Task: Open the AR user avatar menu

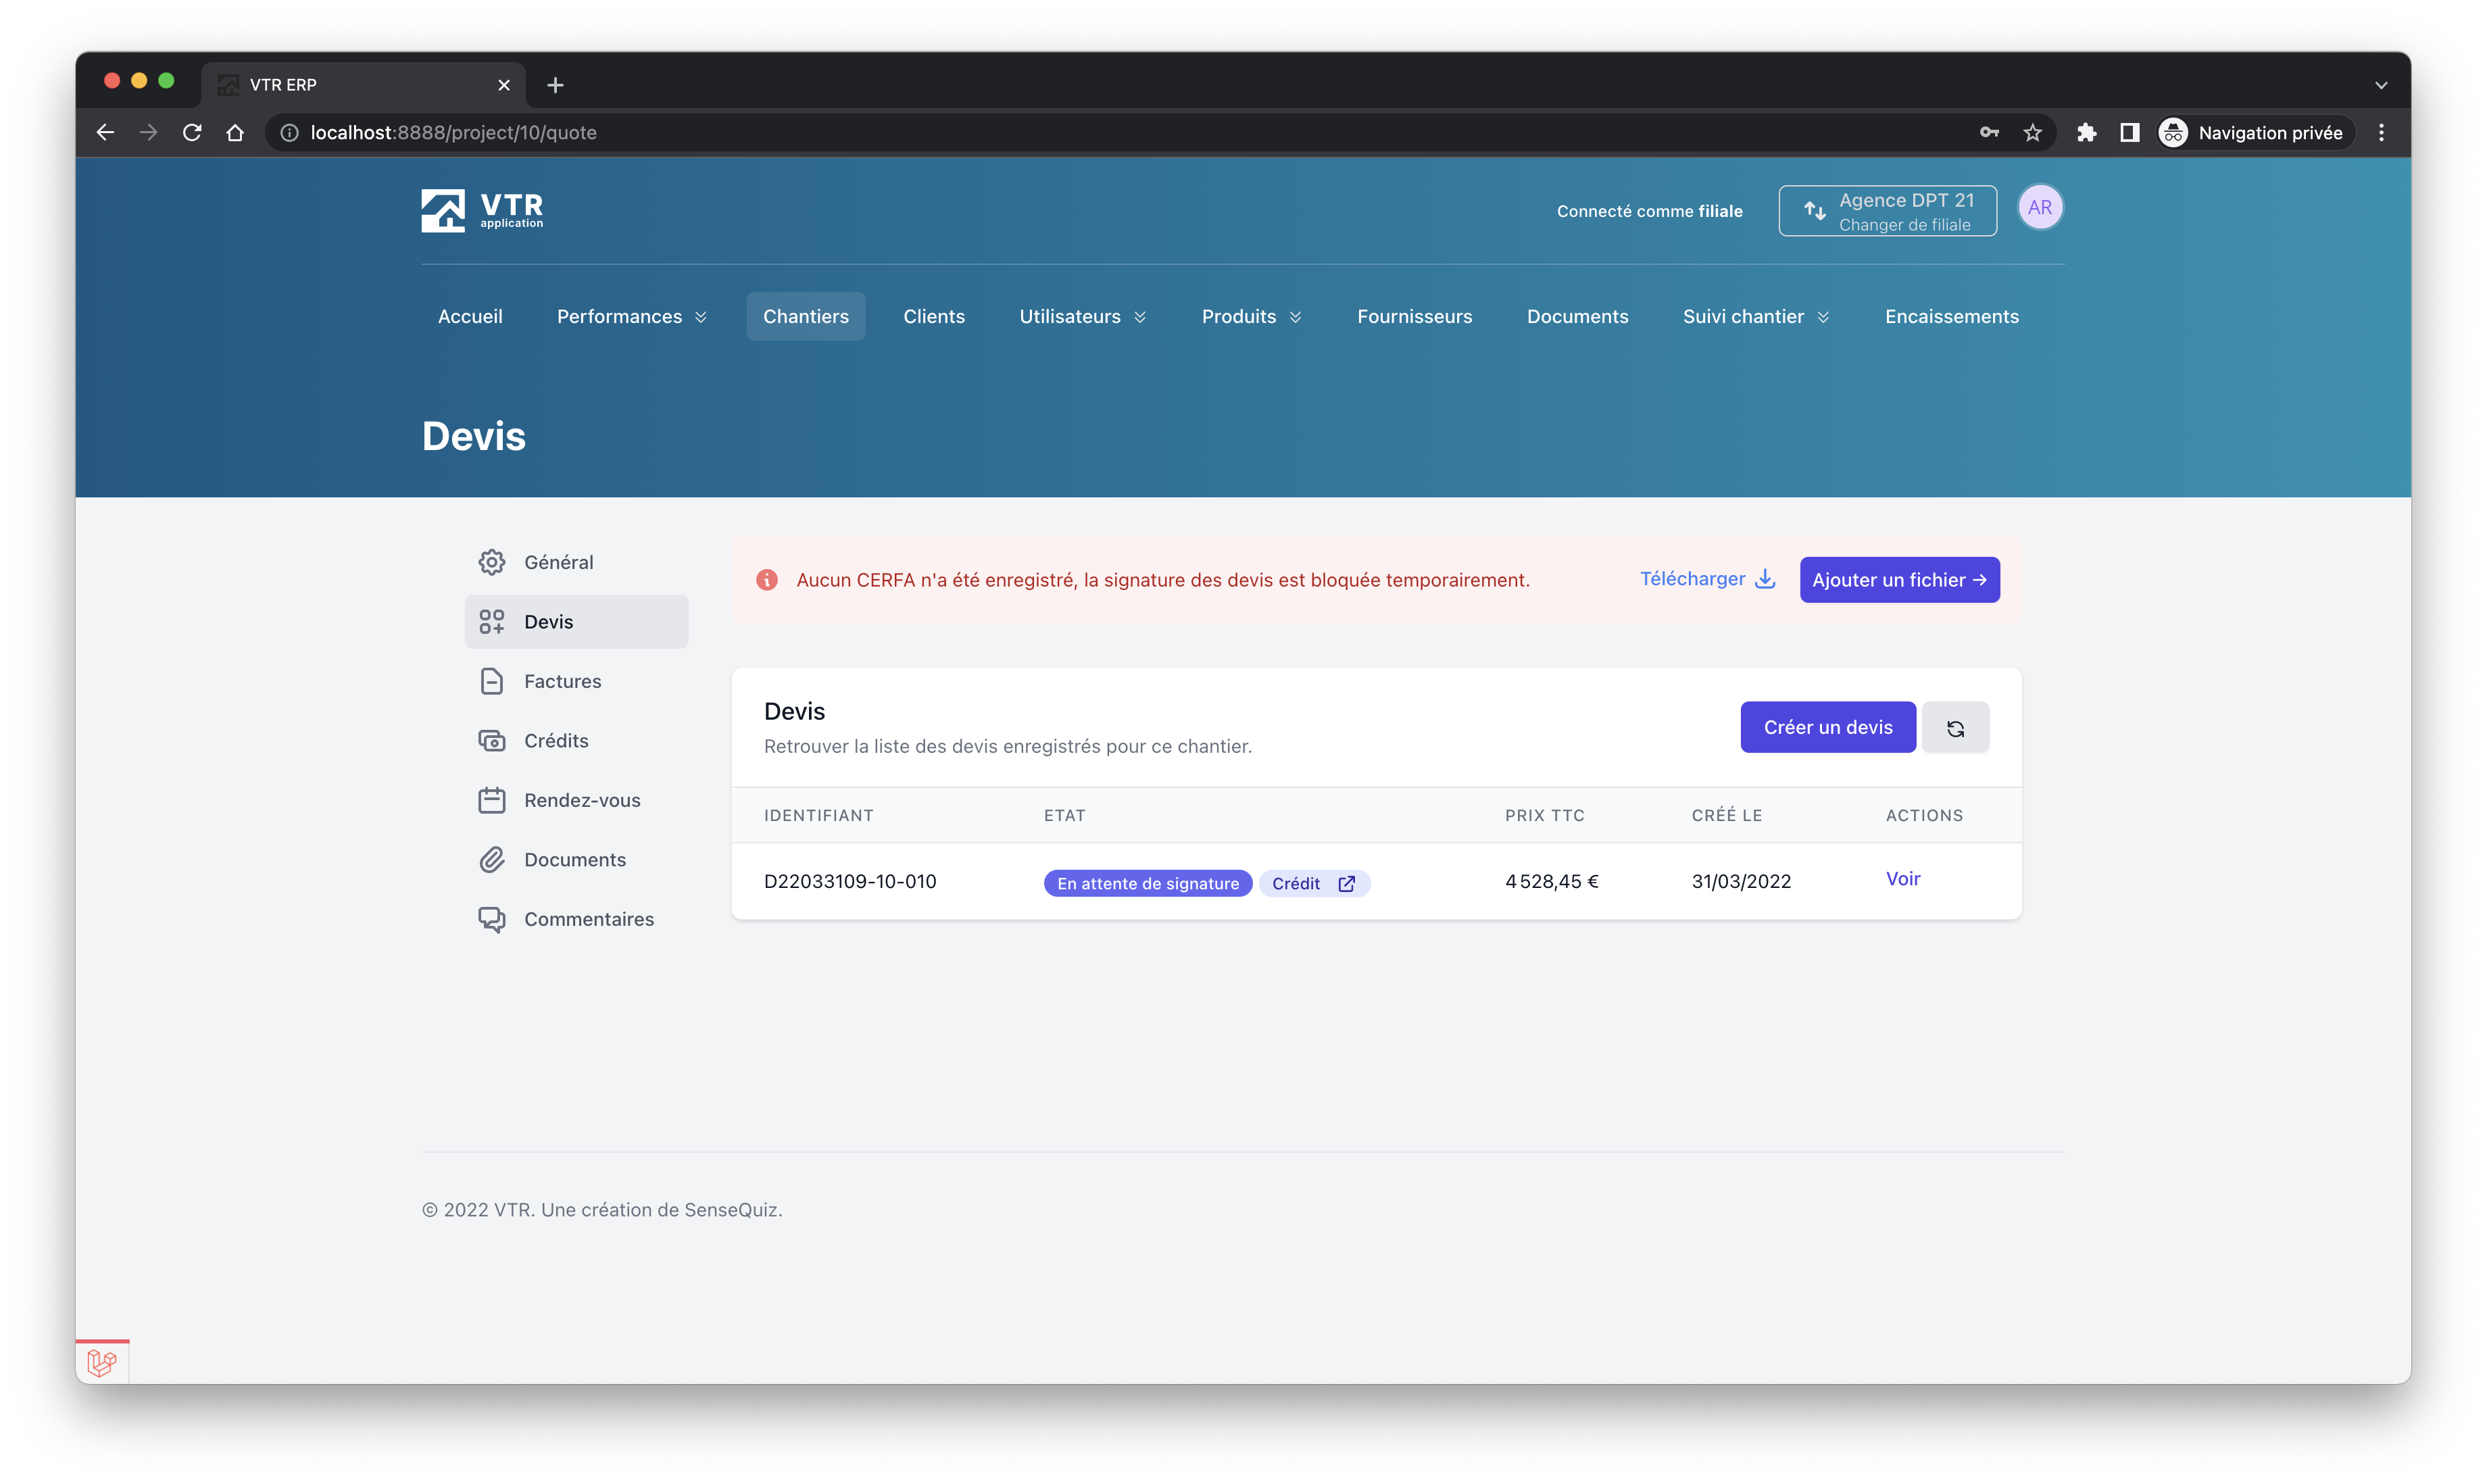Action: click(x=2039, y=208)
